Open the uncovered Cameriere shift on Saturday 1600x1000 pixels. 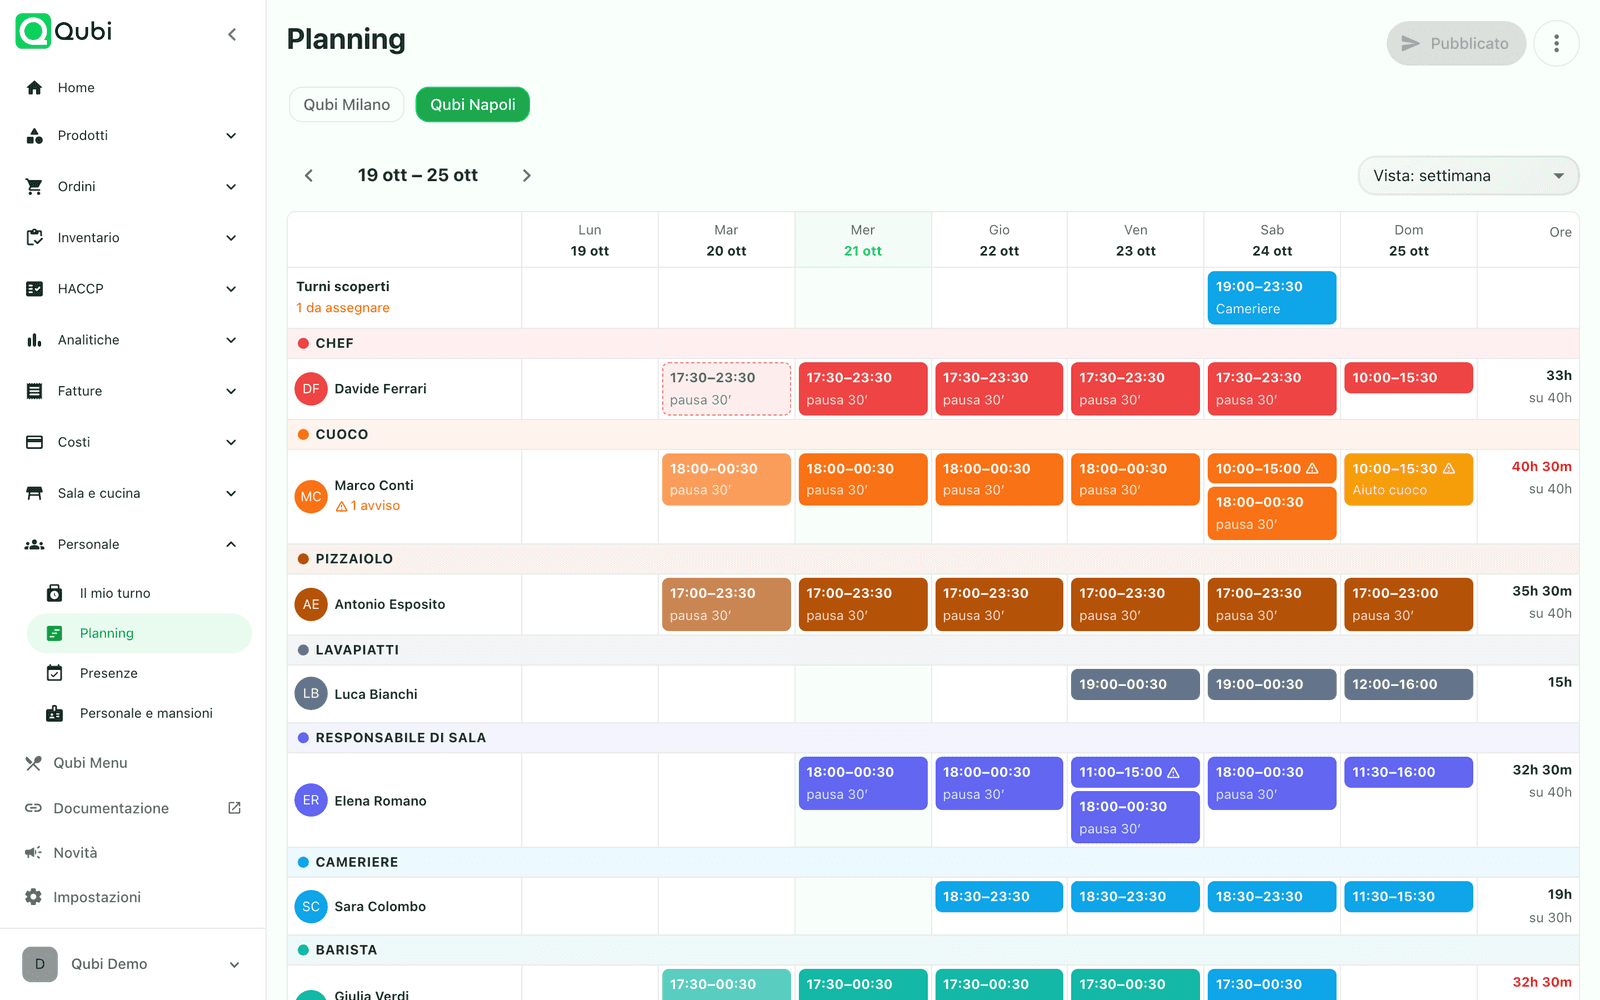(1272, 298)
